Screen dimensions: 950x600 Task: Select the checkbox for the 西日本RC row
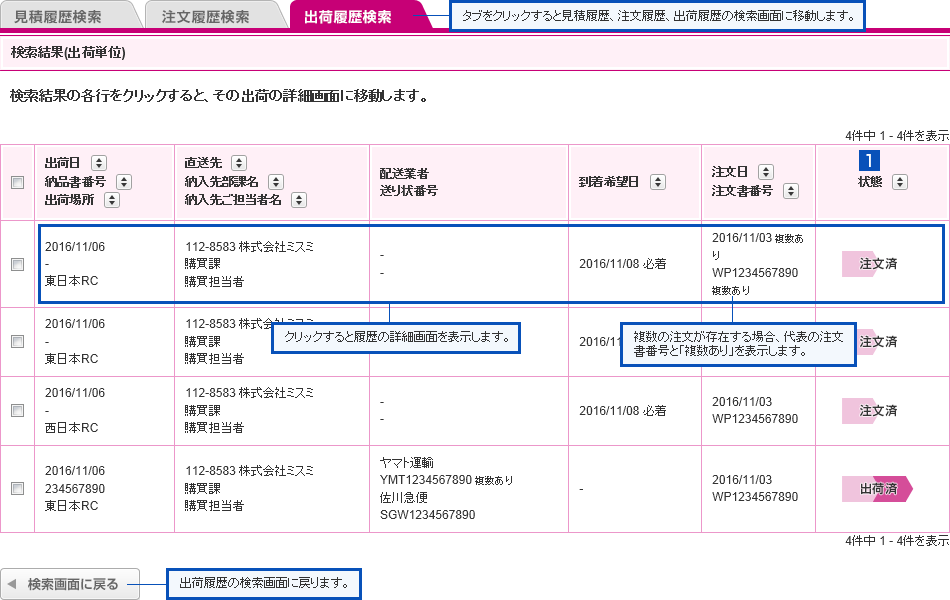click(x=16, y=411)
